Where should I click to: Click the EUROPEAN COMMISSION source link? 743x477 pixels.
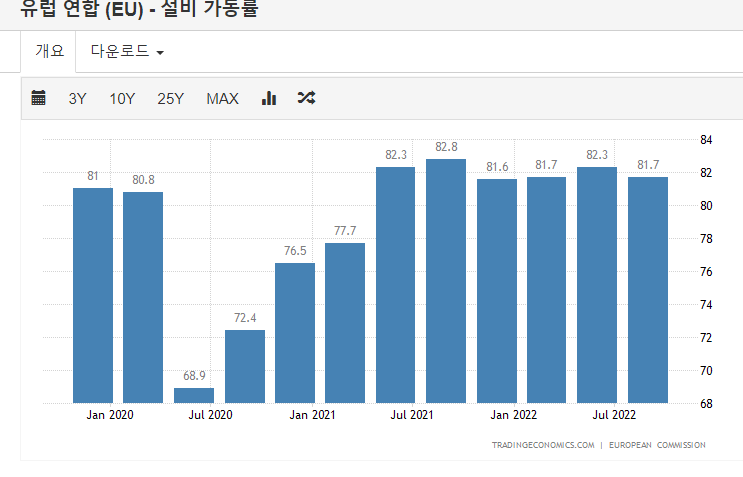click(x=657, y=445)
